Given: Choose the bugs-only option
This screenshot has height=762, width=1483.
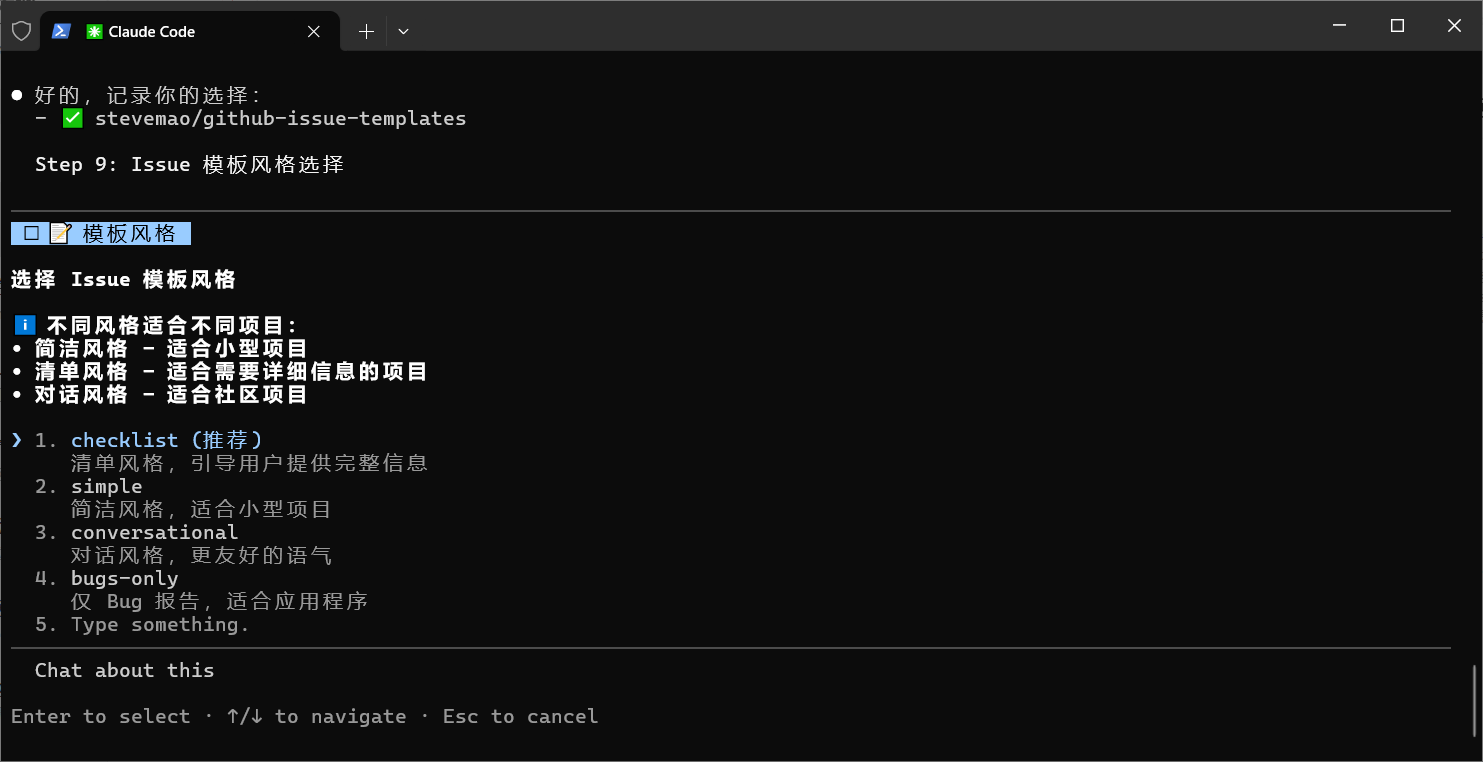Looking at the screenshot, I should coord(124,578).
